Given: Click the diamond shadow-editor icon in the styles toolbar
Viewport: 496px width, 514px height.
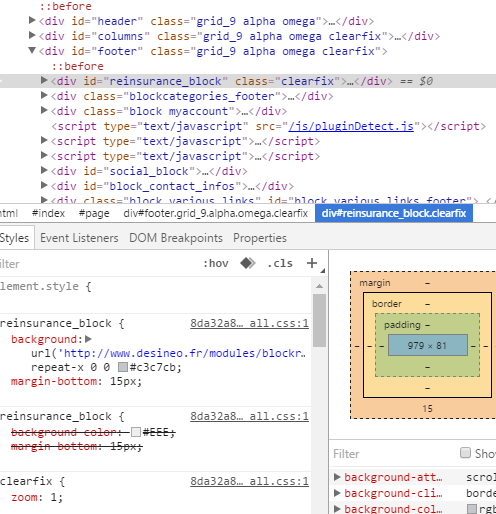Looking at the screenshot, I should pos(248,263).
